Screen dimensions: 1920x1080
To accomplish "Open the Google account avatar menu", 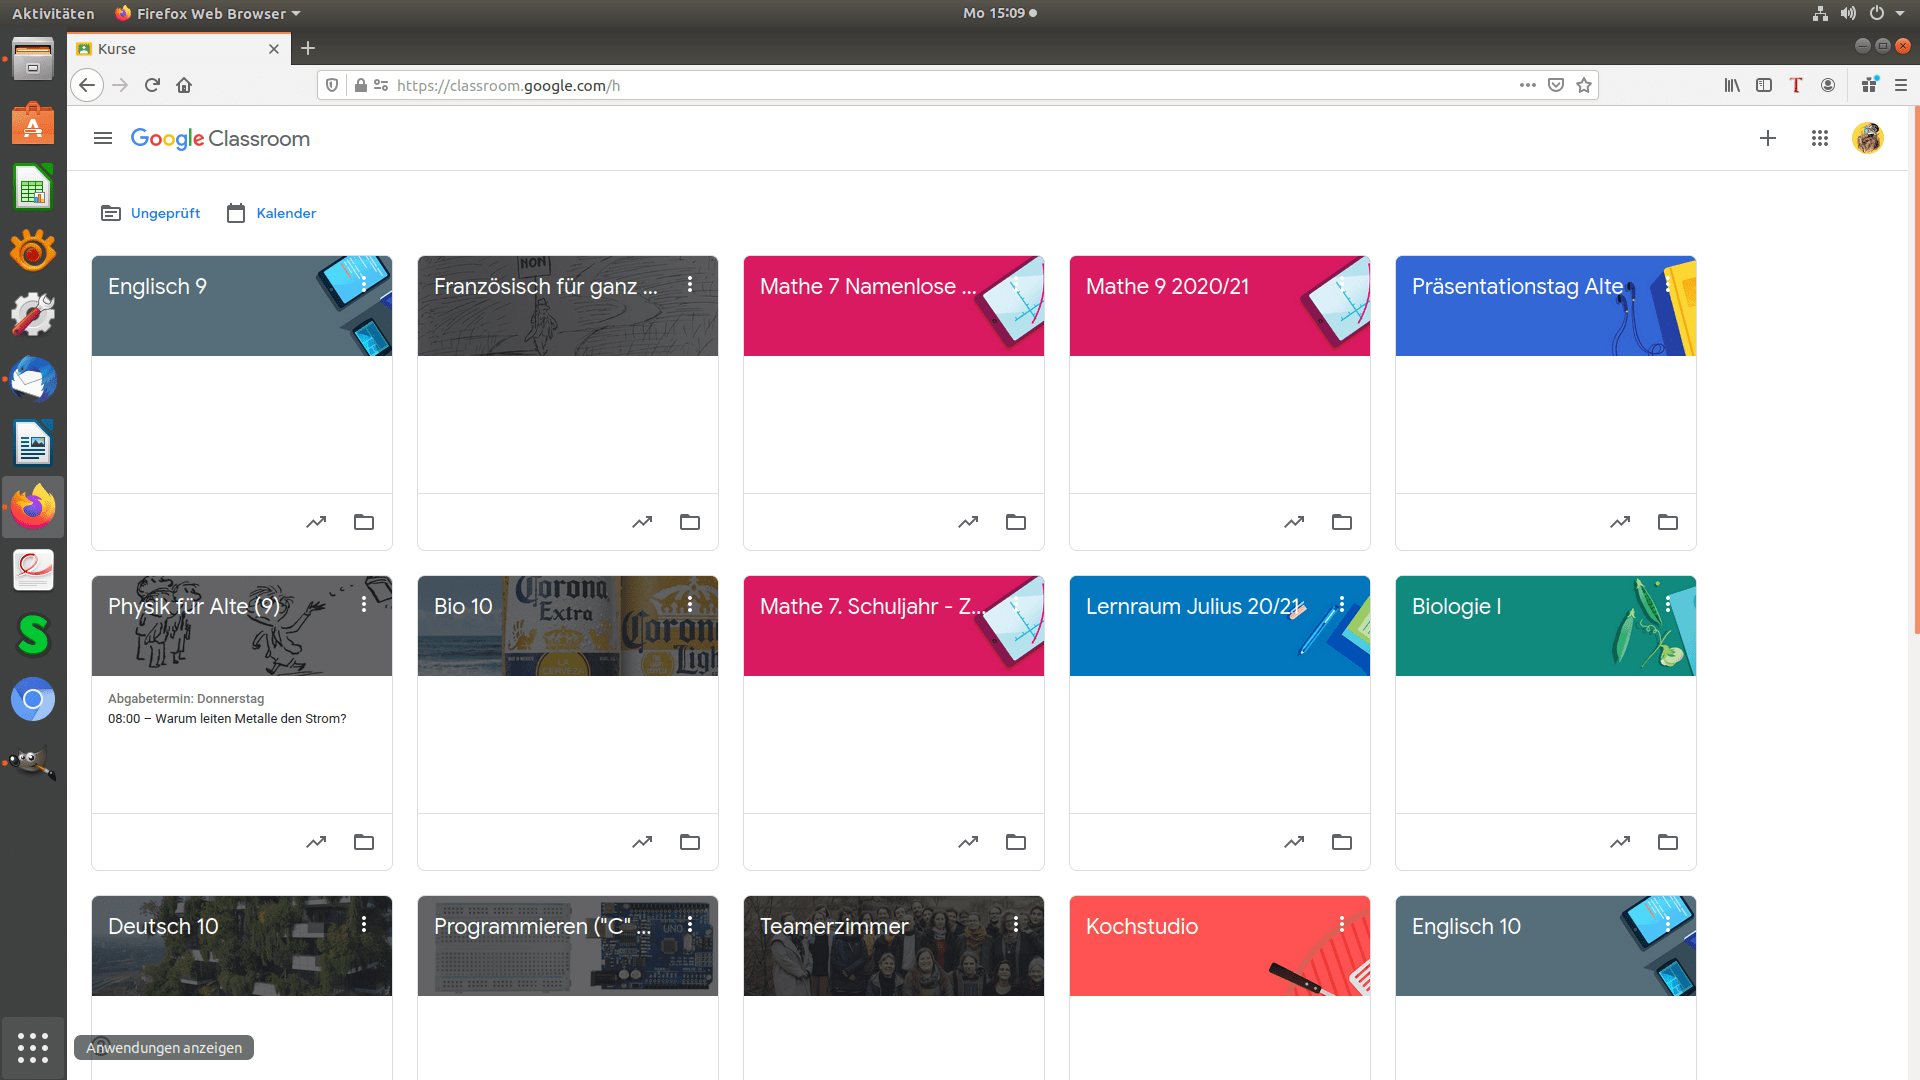I will pyautogui.click(x=1868, y=138).
